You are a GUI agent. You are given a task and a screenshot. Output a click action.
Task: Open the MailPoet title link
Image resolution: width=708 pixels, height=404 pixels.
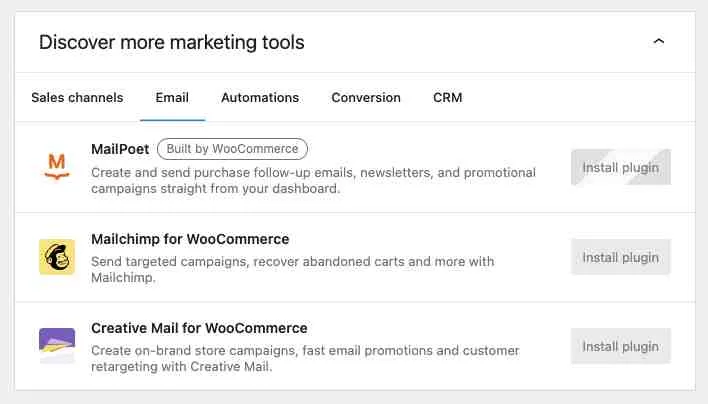tap(120, 149)
